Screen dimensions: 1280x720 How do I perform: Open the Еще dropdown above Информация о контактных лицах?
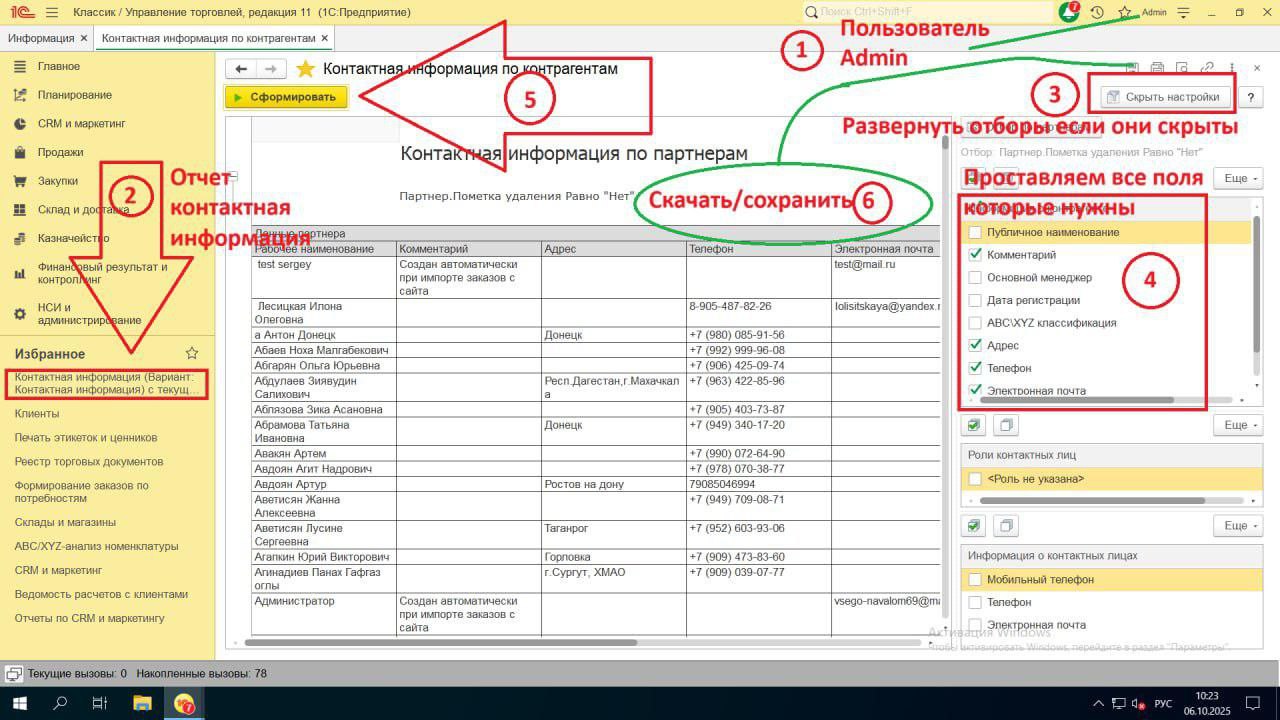pyautogui.click(x=1239, y=525)
